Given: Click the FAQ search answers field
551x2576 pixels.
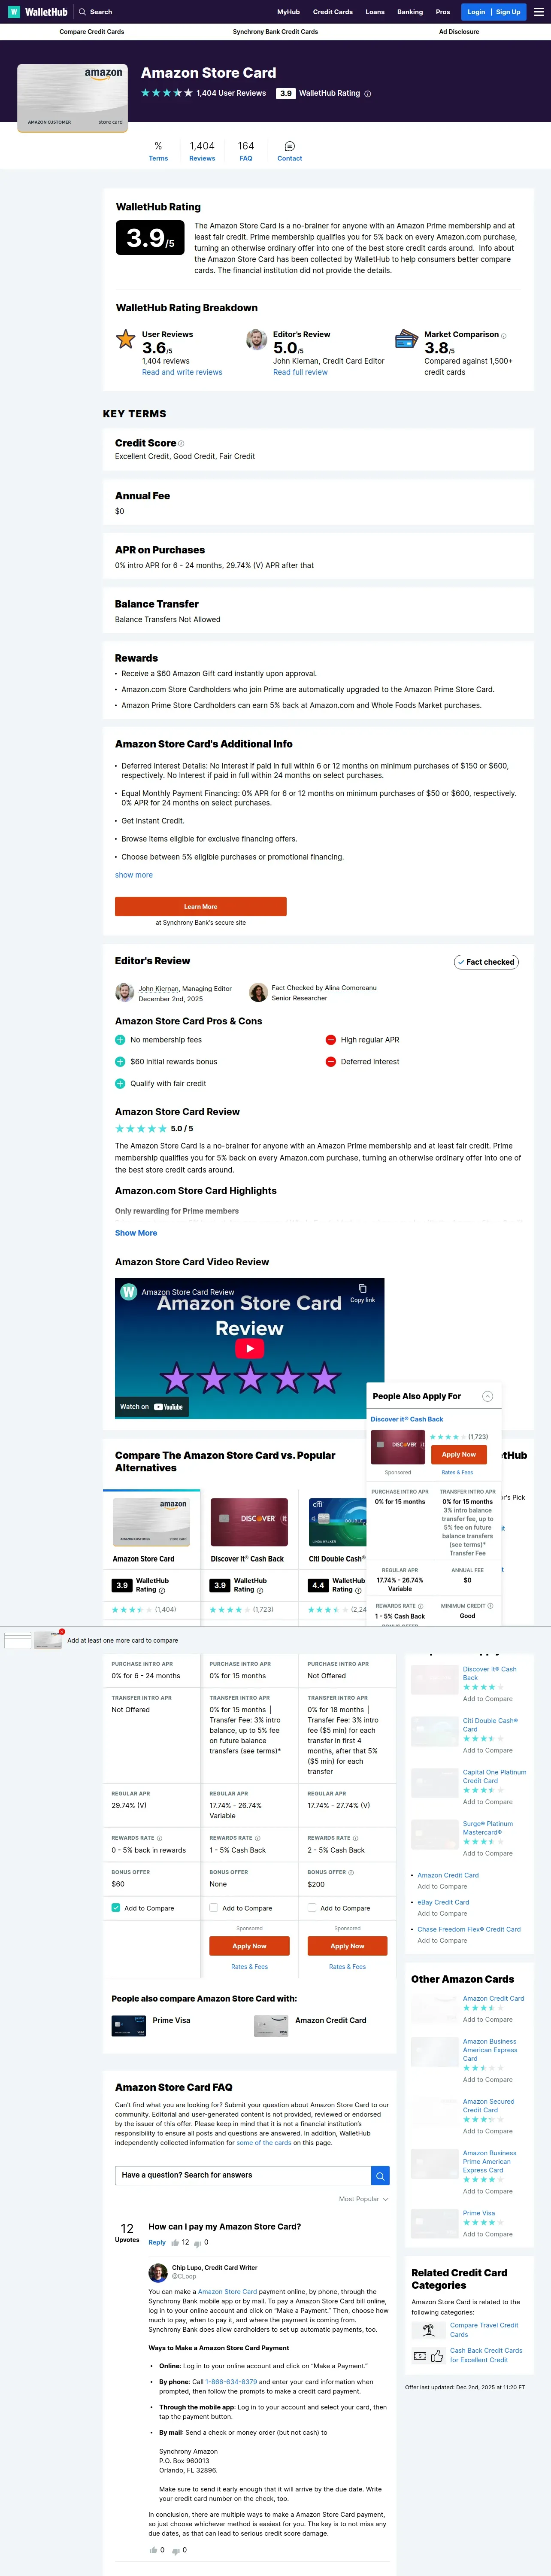Looking at the screenshot, I should click(x=243, y=2175).
